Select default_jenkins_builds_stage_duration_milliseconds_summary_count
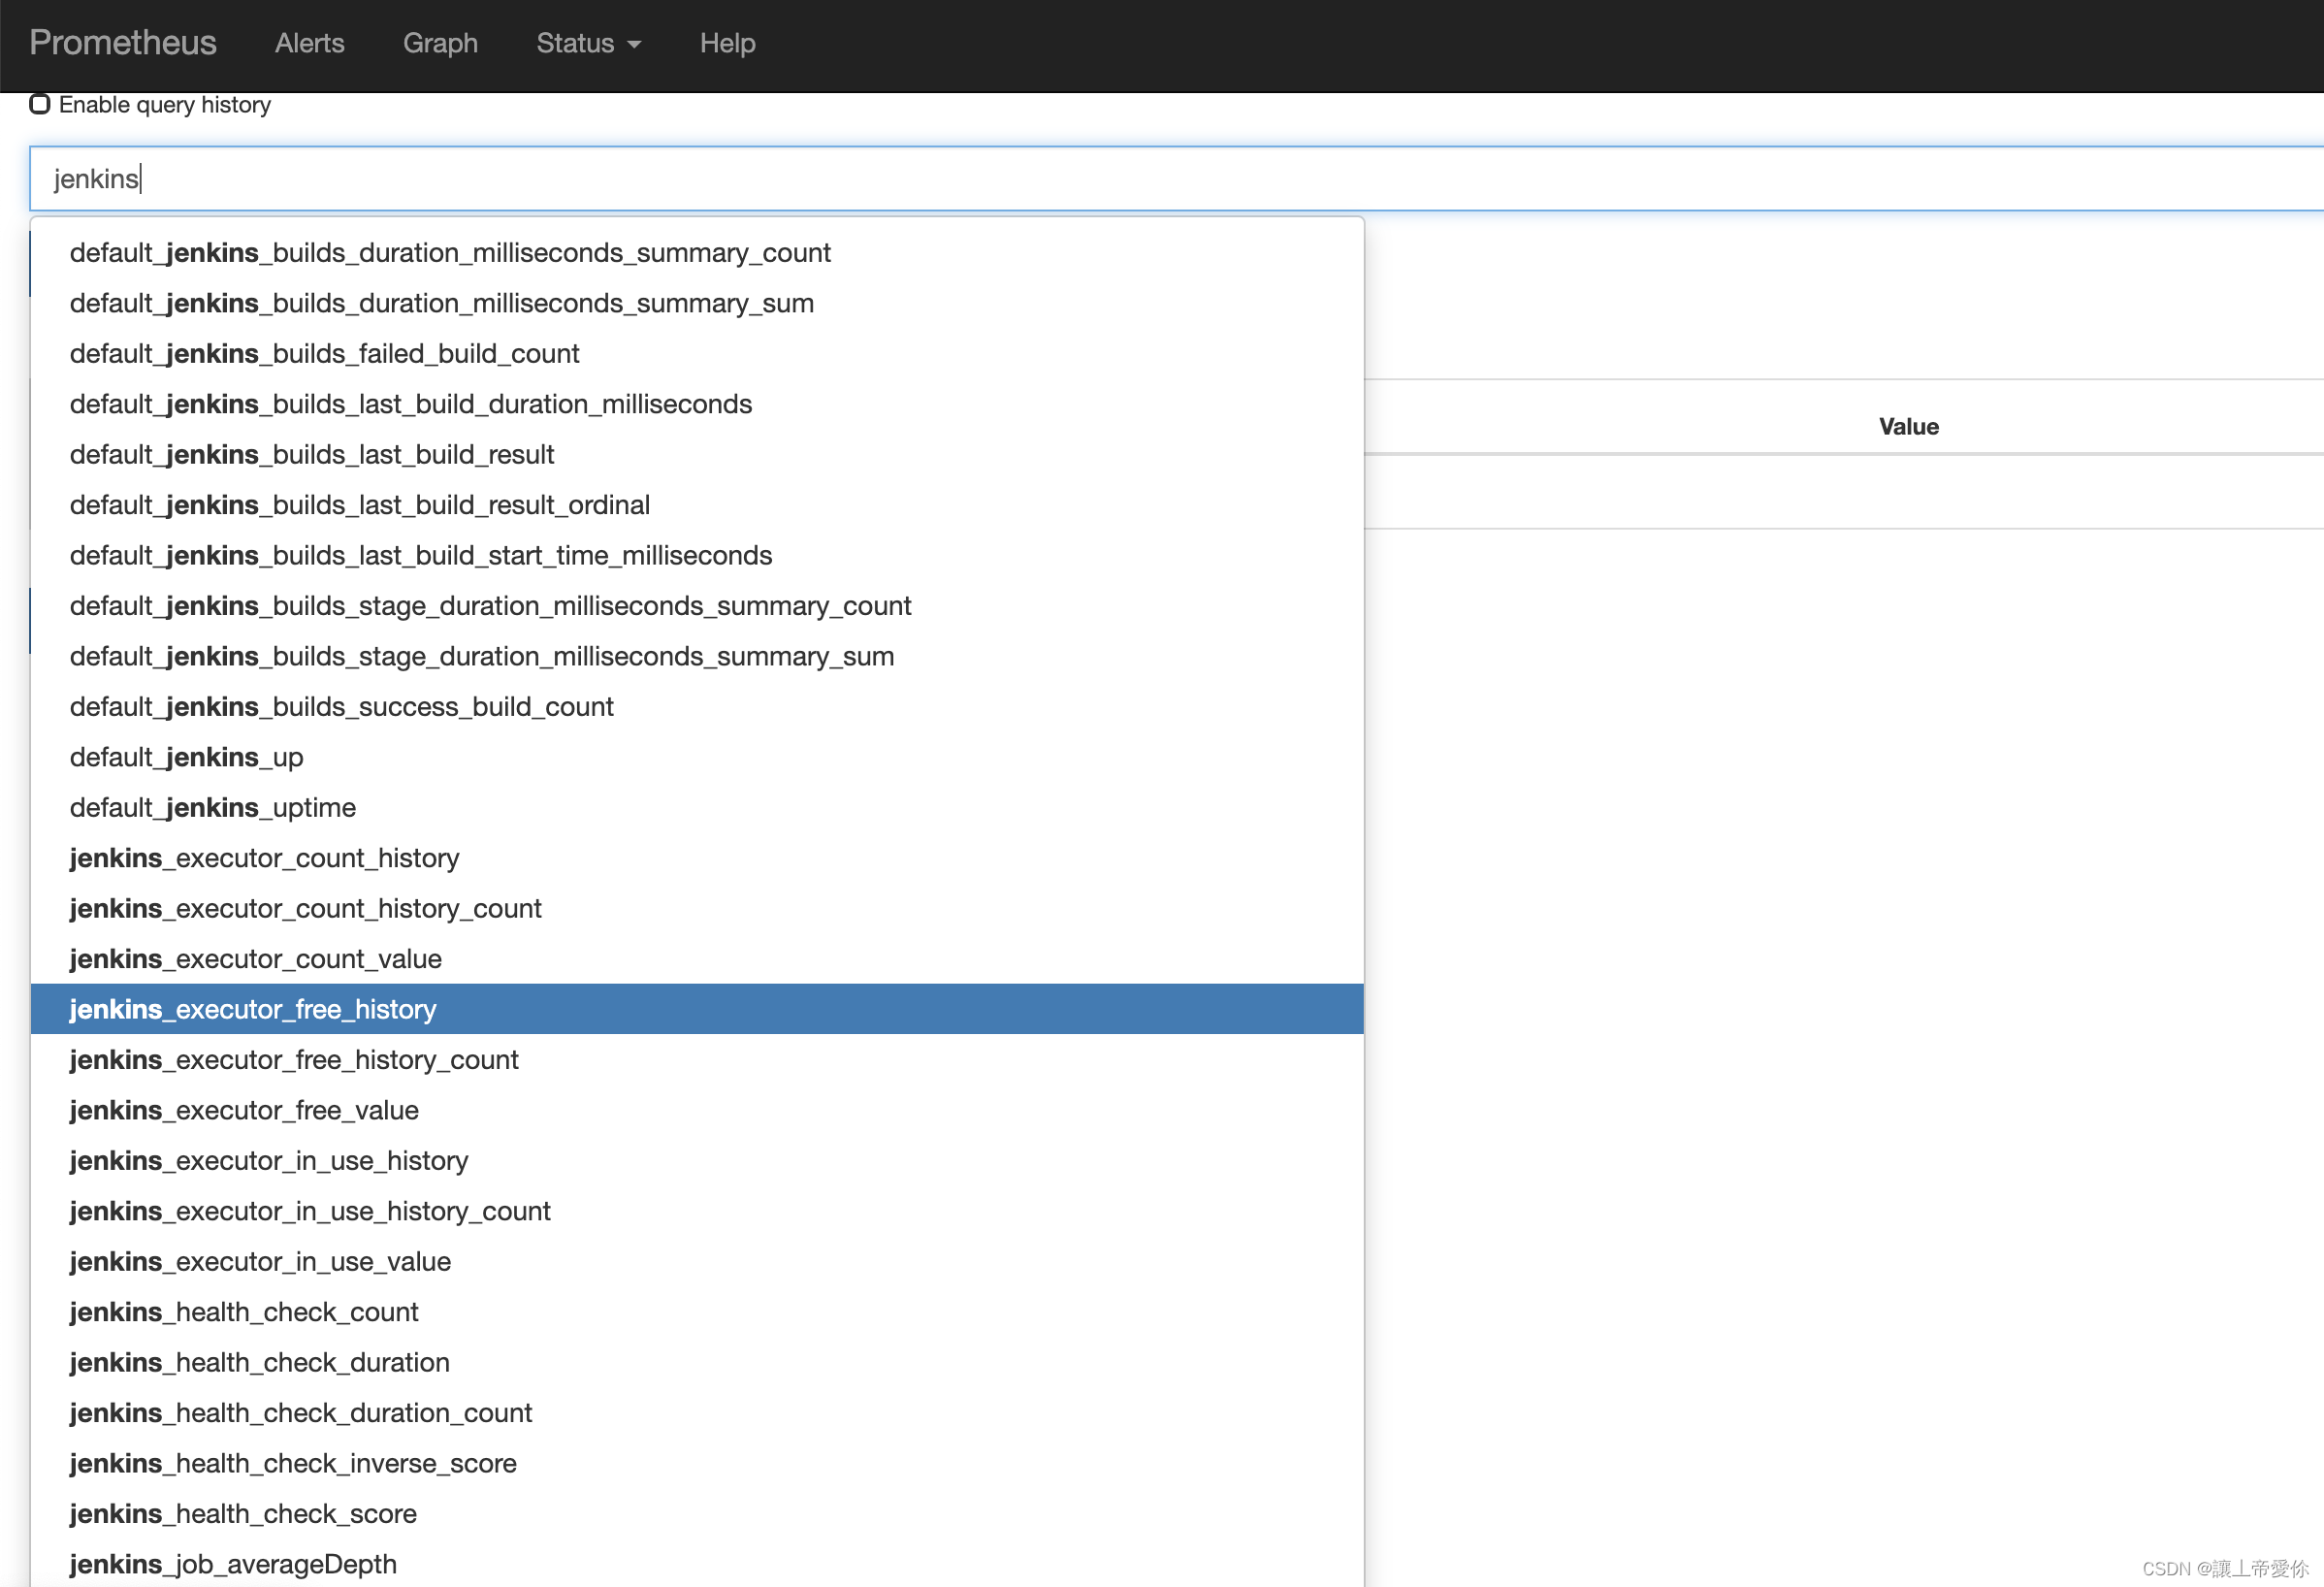 697,606
